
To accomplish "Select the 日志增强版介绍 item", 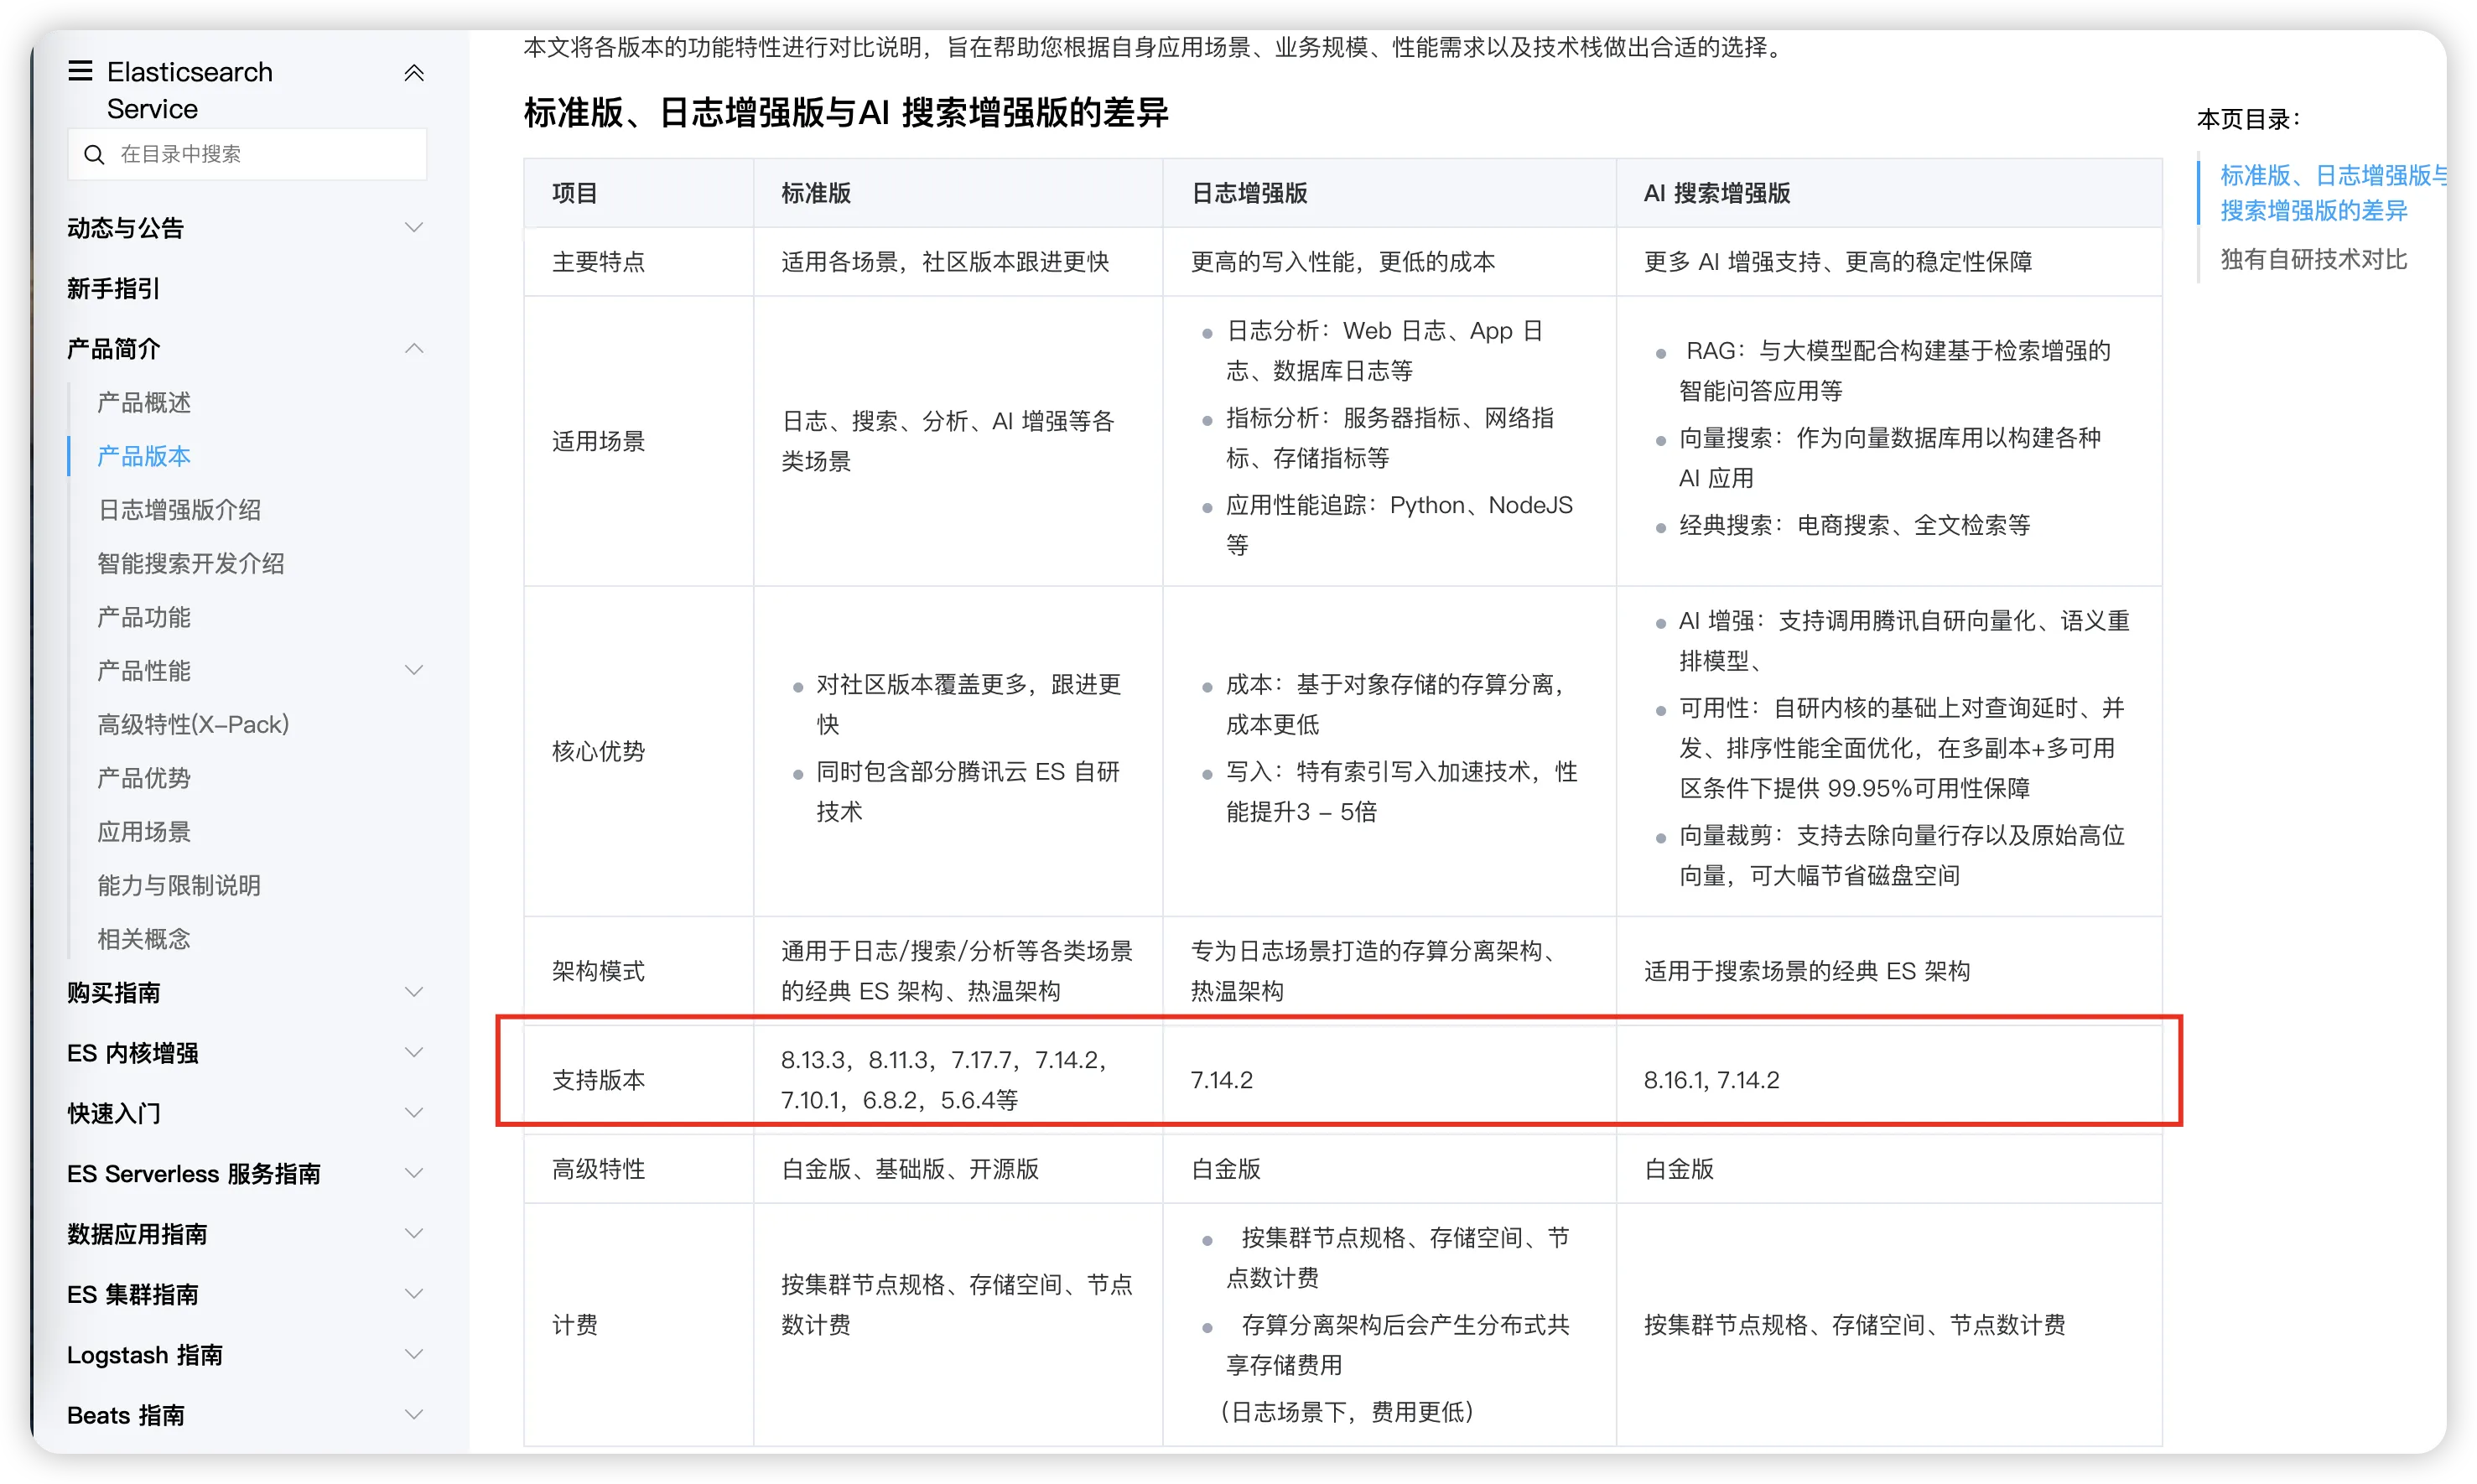I will (179, 510).
